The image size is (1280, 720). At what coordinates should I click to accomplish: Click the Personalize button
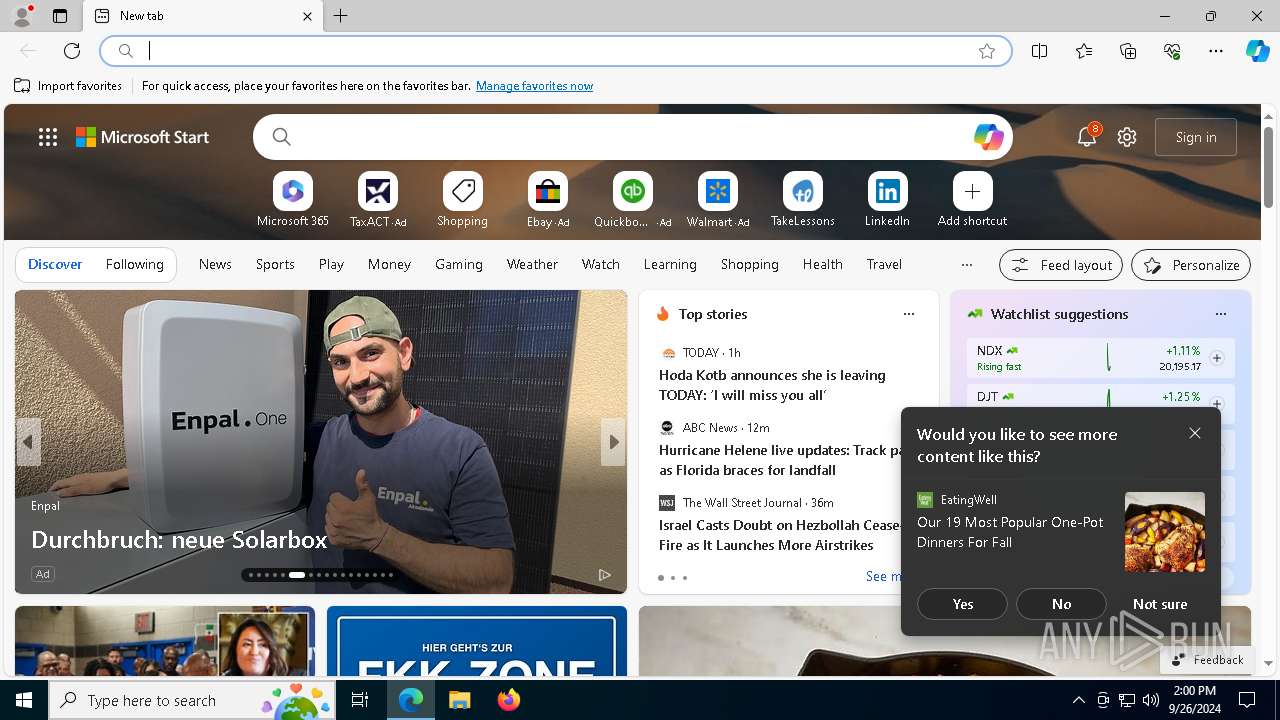(1191, 265)
